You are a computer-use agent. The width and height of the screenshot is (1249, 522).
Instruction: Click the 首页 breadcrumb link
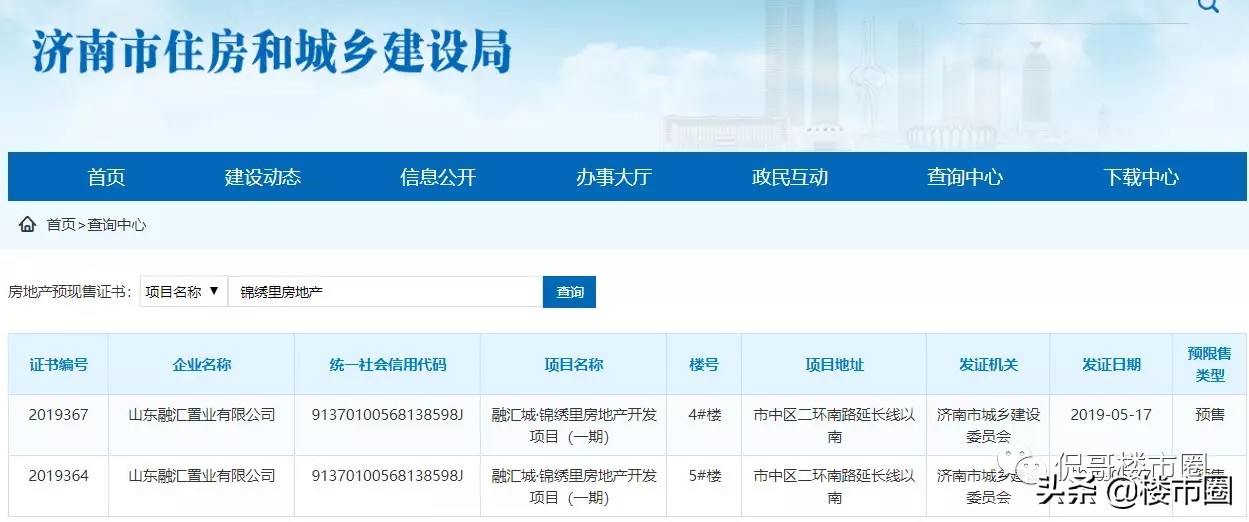[61, 225]
